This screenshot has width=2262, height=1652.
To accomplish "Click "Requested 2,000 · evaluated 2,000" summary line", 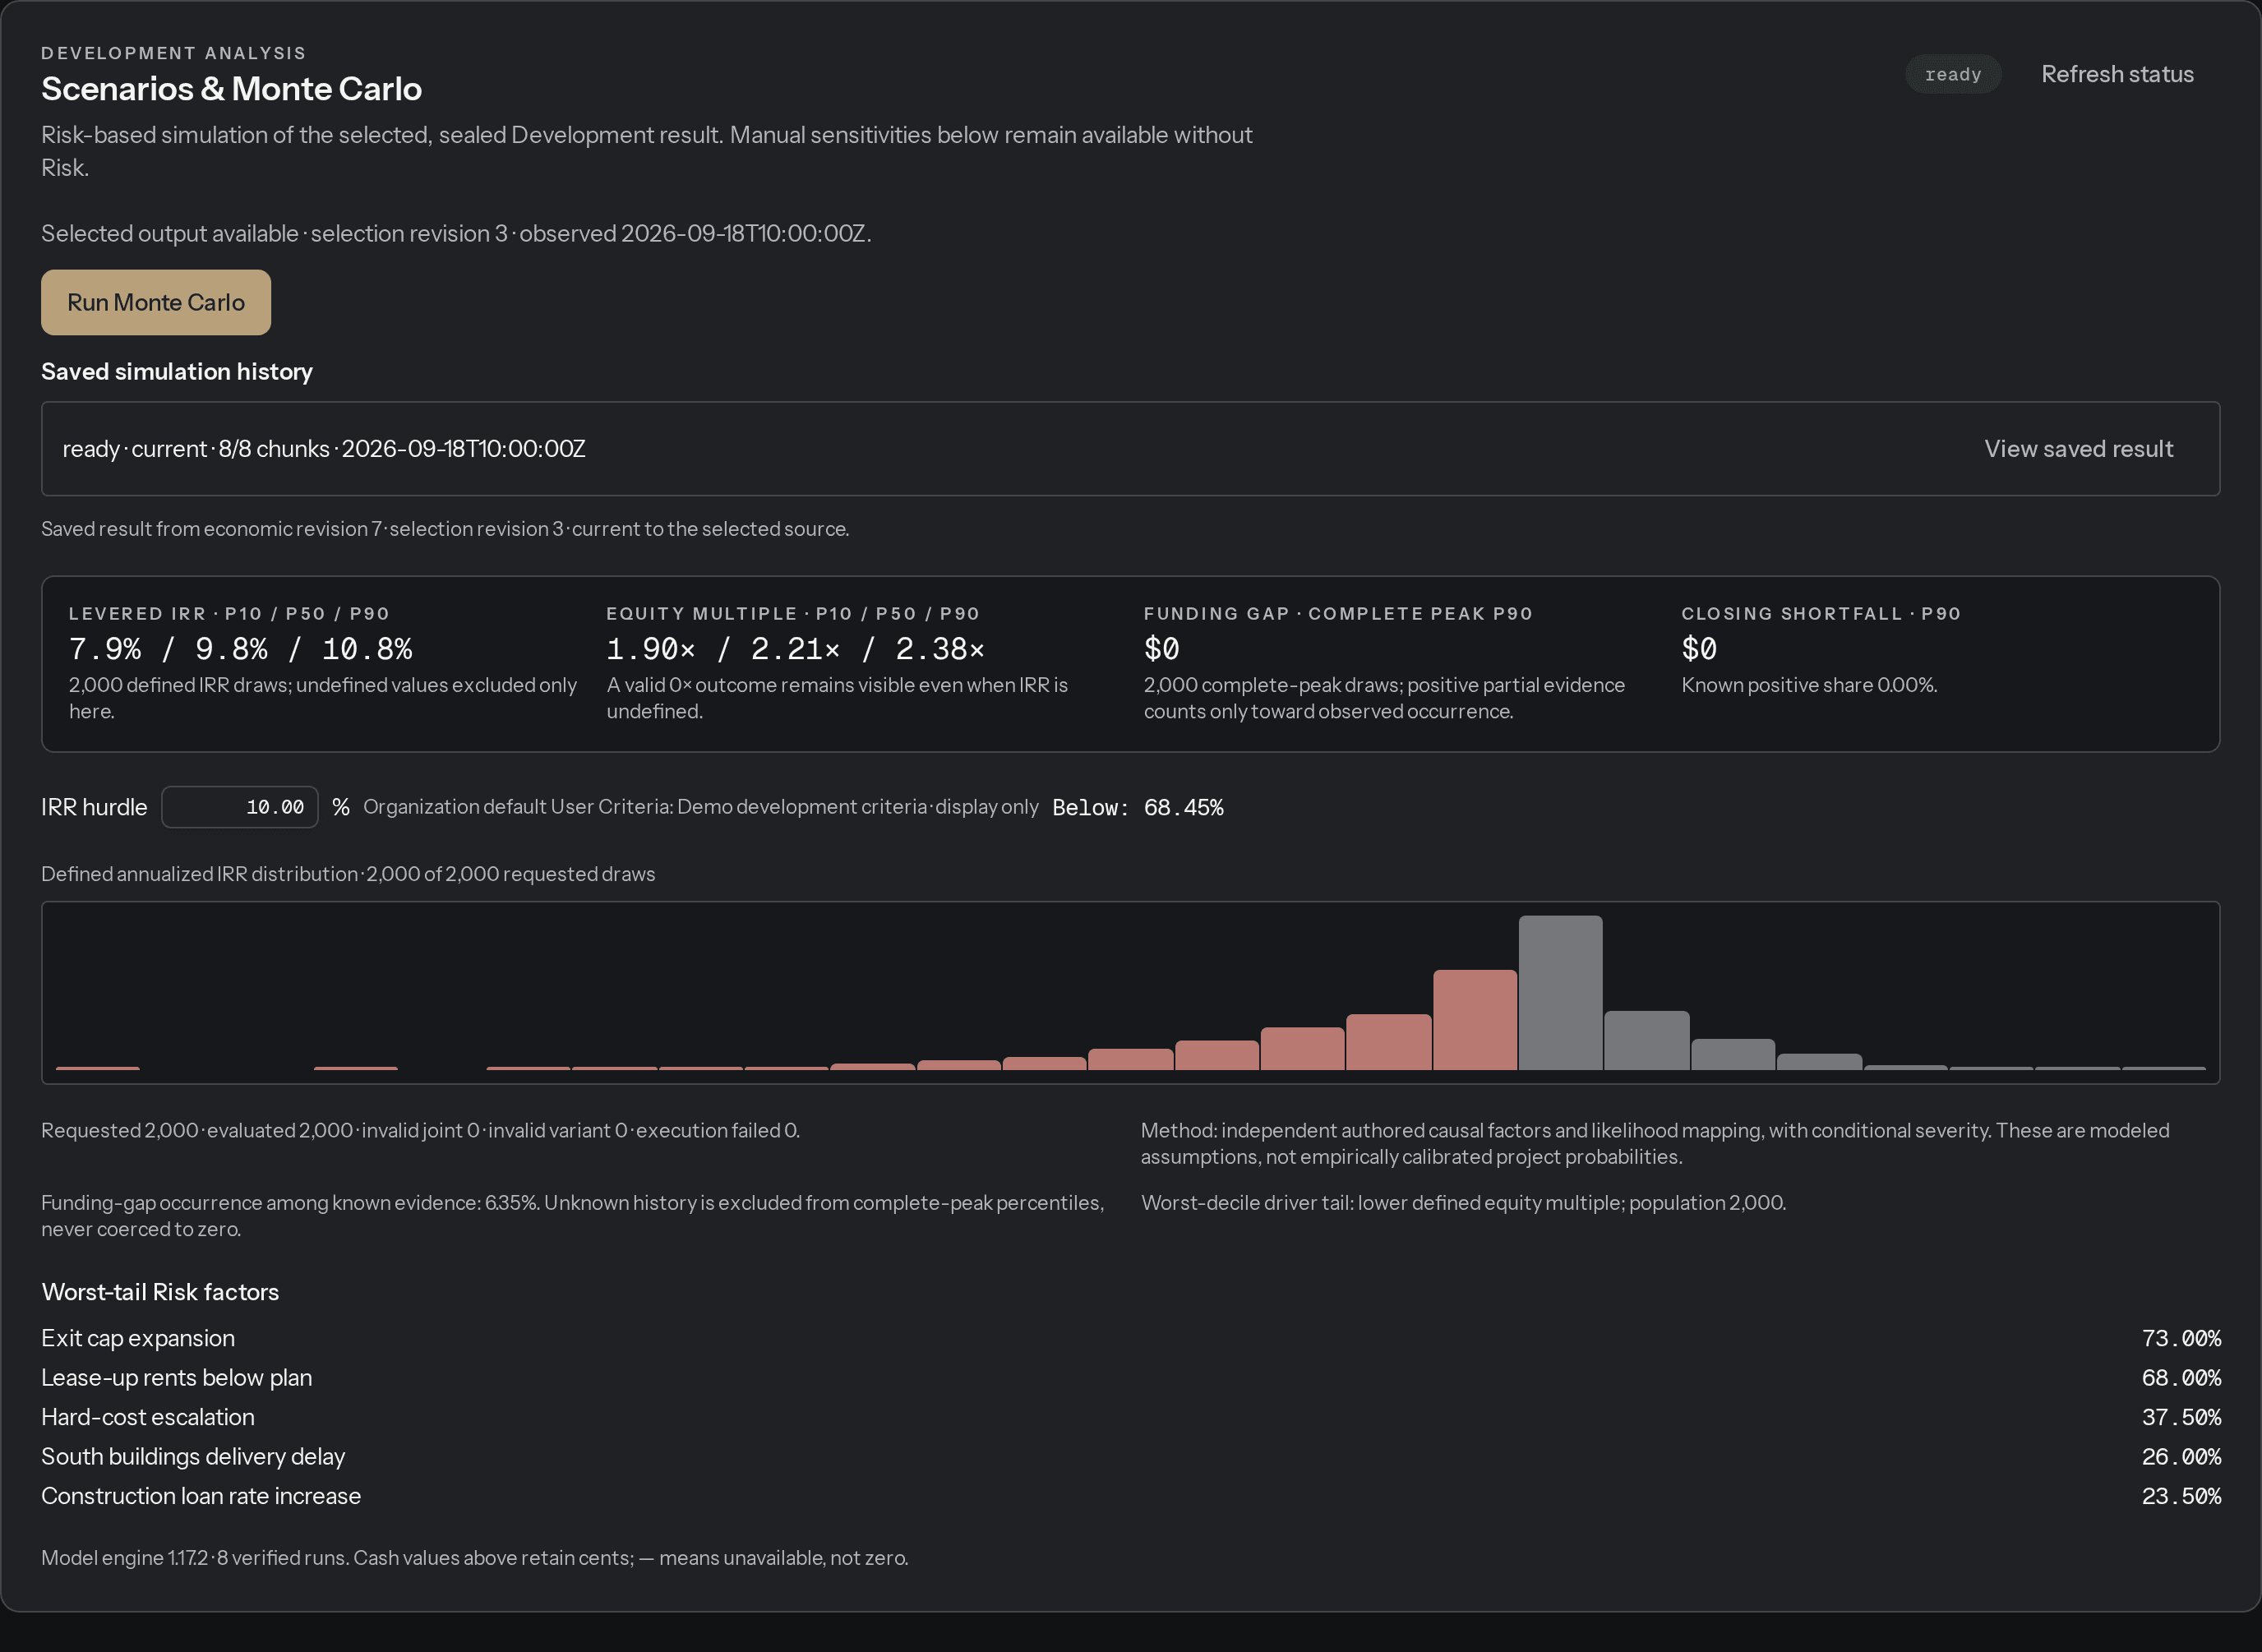I will [420, 1130].
